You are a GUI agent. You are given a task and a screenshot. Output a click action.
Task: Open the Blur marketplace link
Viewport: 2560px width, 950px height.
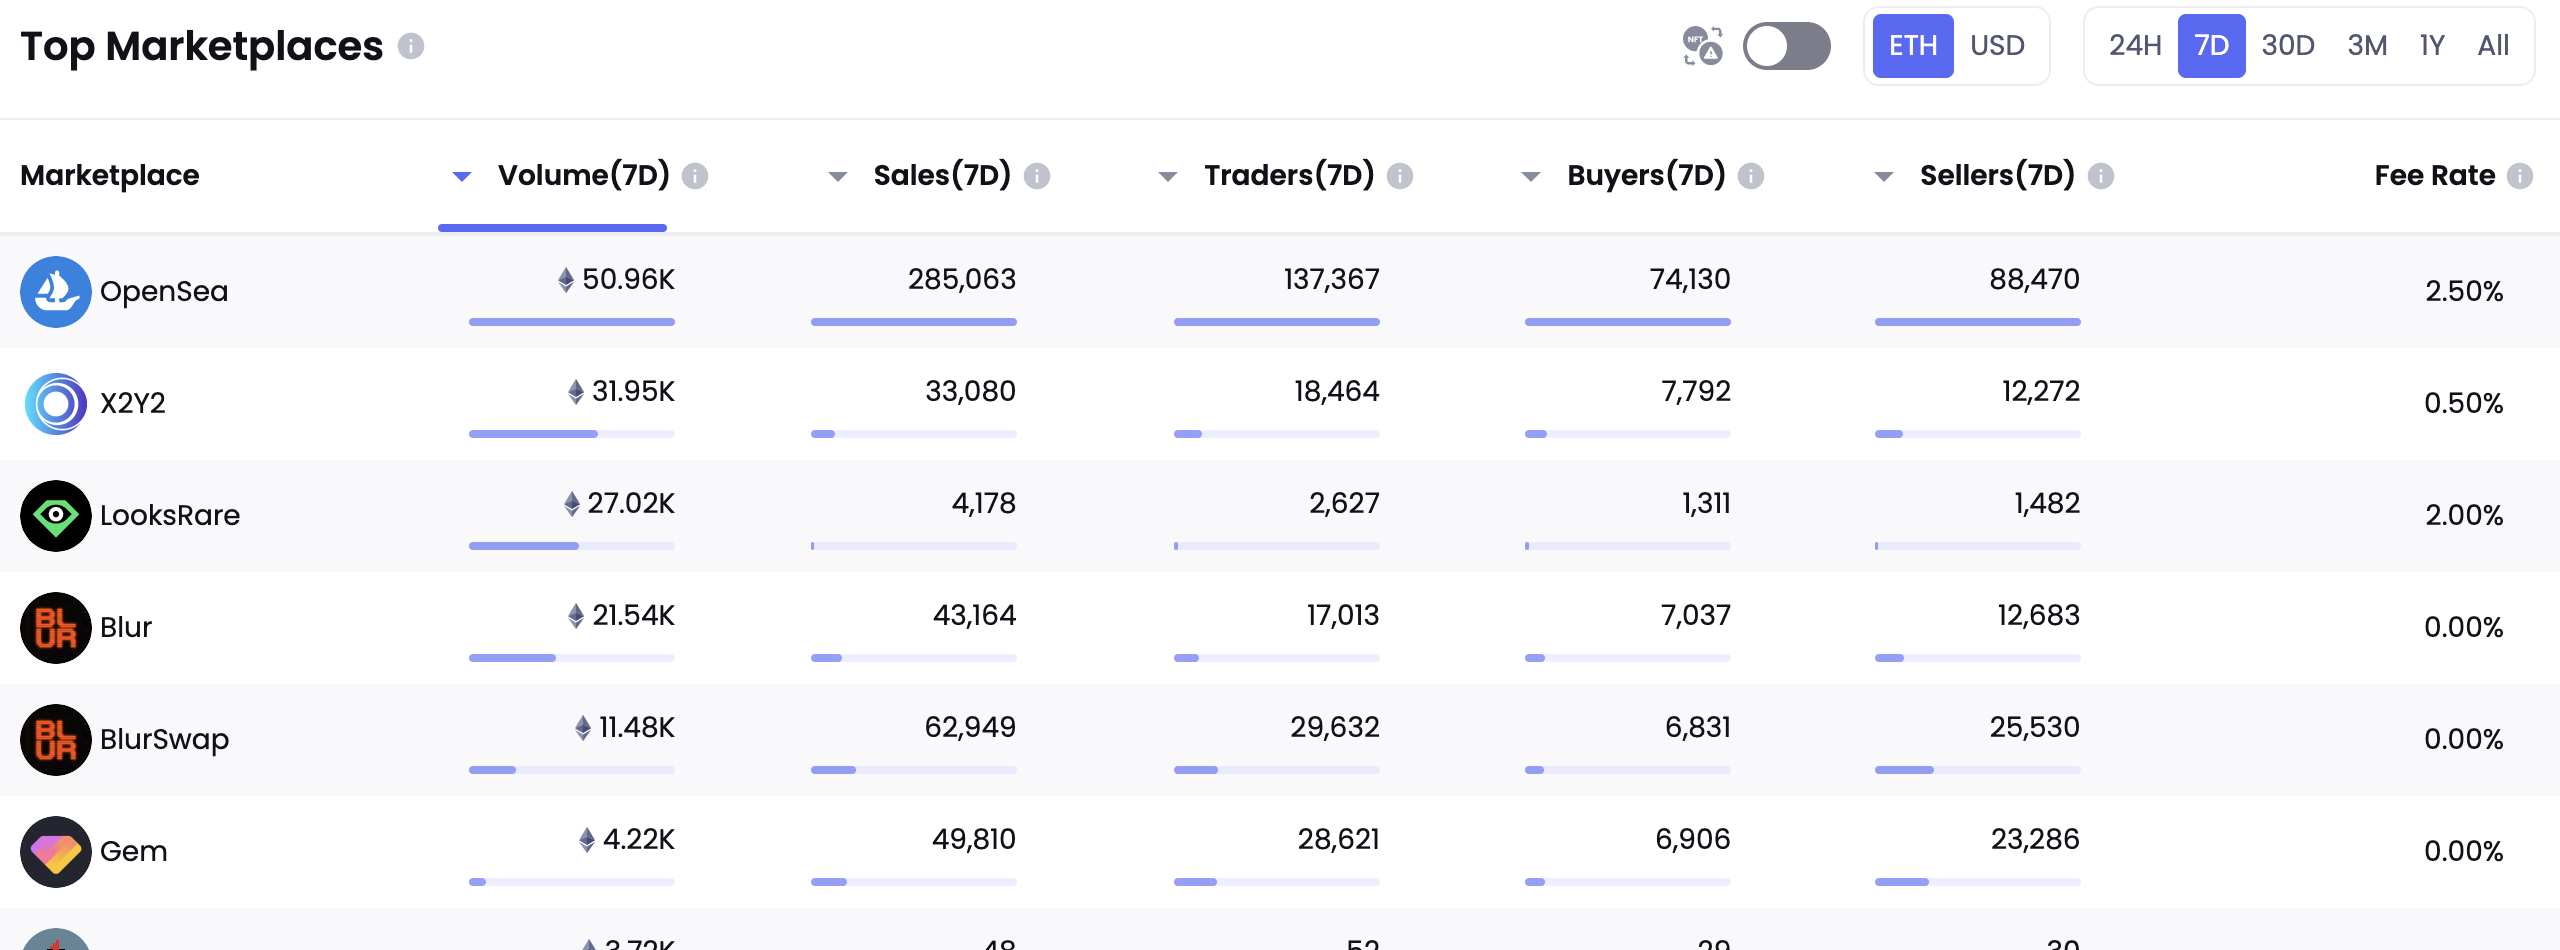[126, 628]
